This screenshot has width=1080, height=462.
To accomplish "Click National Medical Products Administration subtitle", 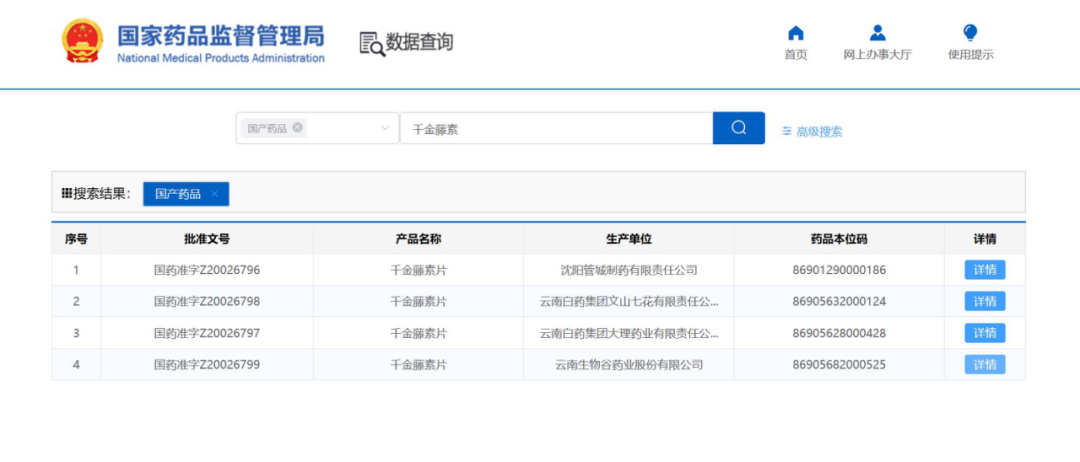I will (x=220, y=58).
